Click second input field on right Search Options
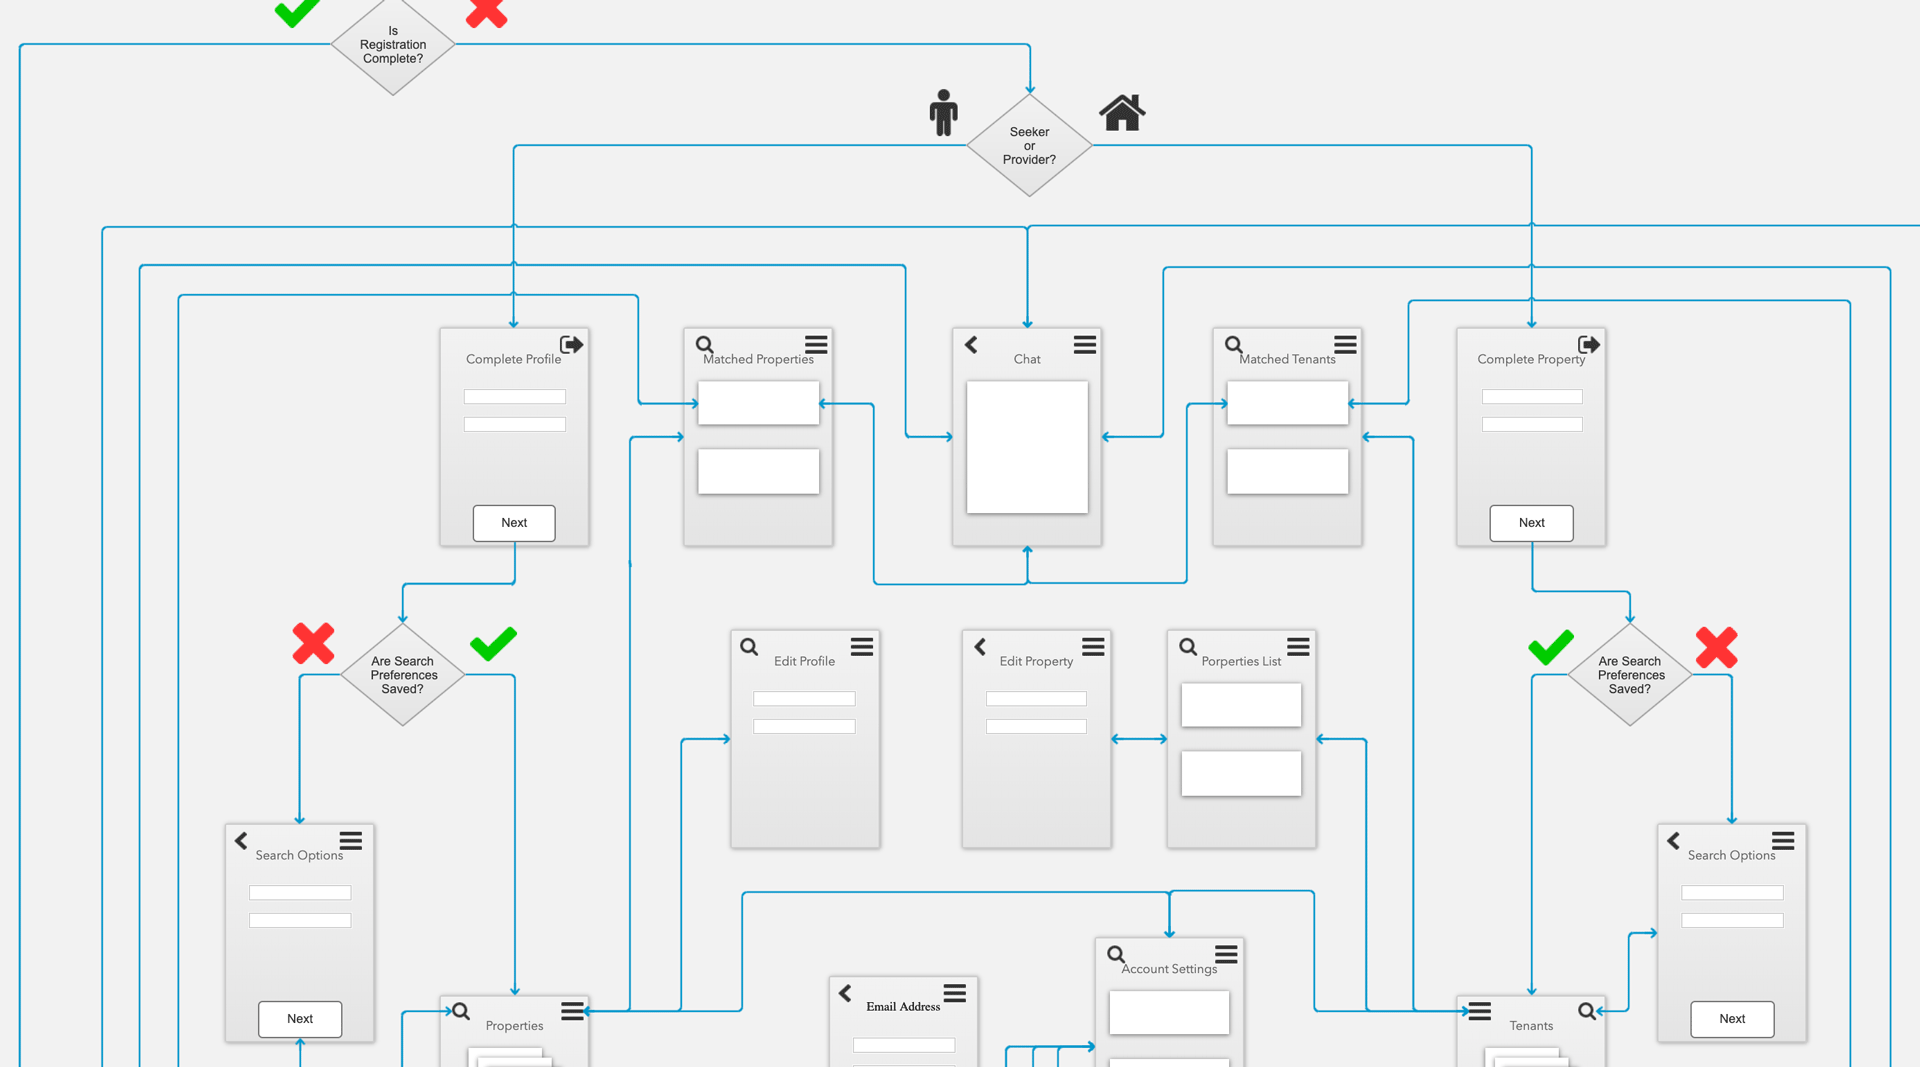1920x1067 pixels. point(1733,921)
